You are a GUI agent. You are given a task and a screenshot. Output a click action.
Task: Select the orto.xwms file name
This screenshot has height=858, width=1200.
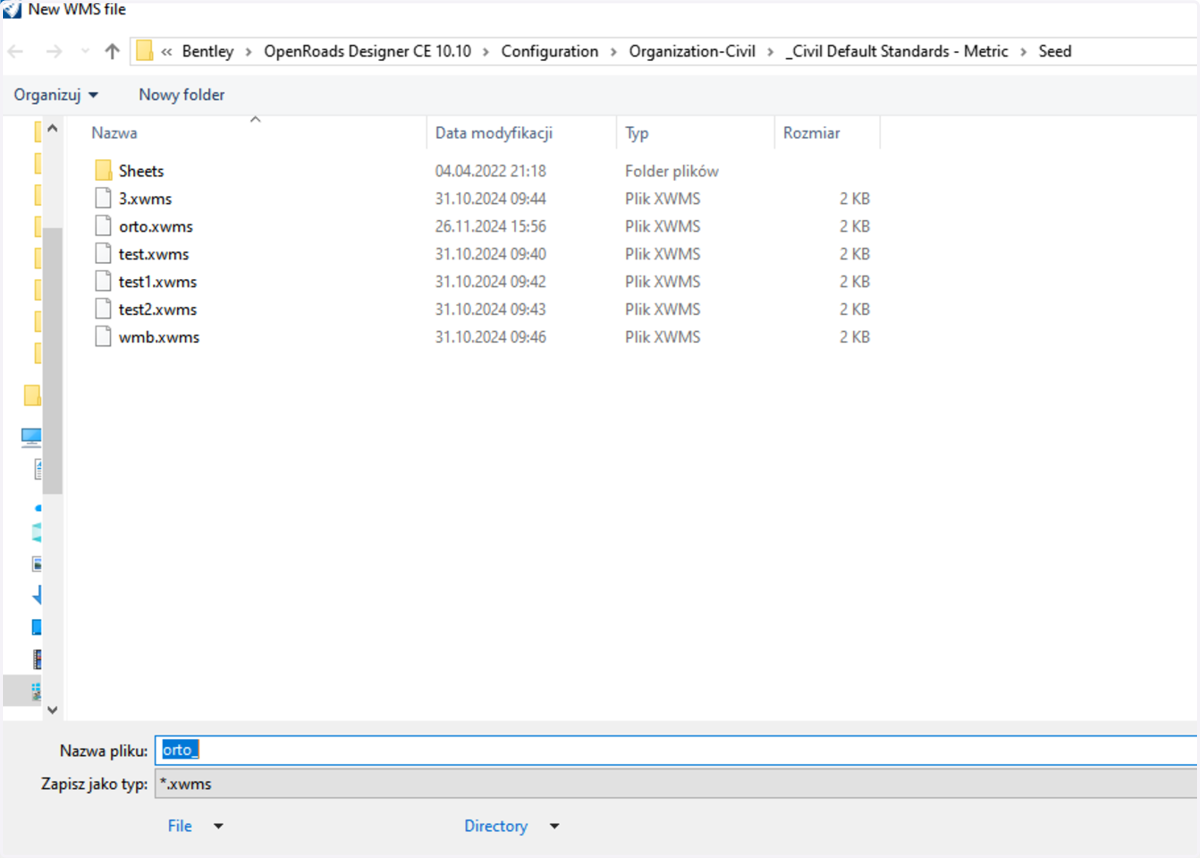(x=156, y=226)
